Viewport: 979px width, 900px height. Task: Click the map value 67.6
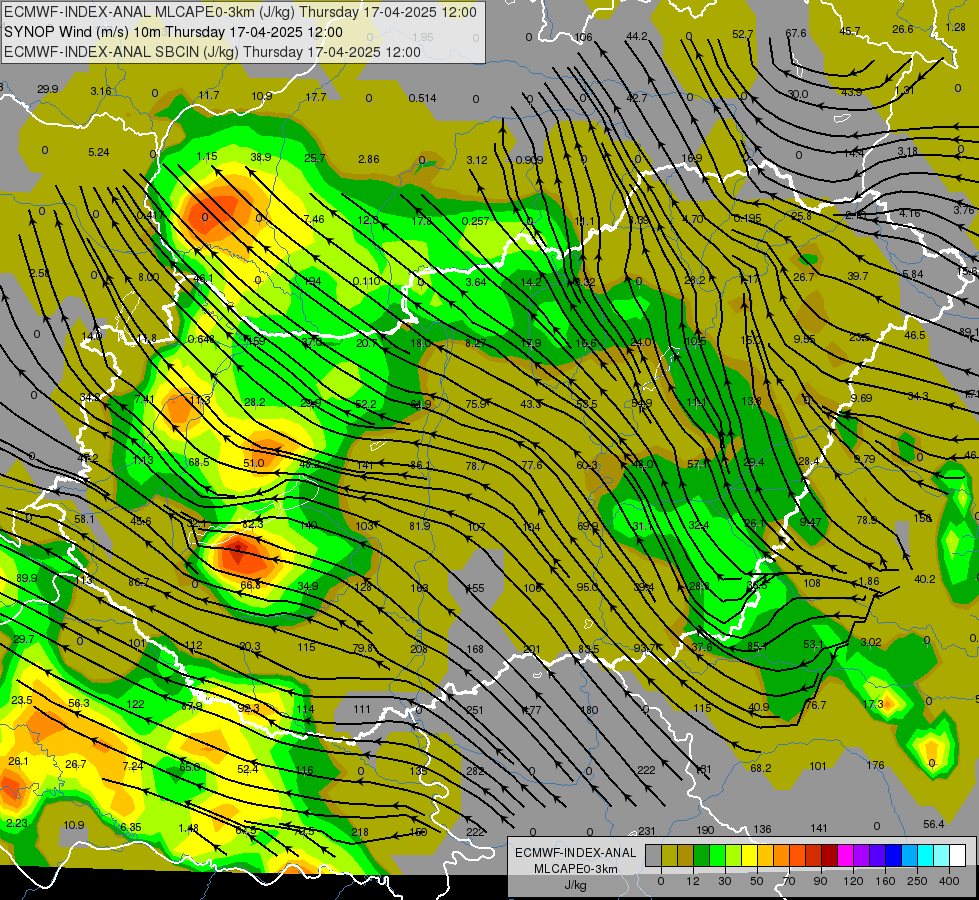coord(796,33)
